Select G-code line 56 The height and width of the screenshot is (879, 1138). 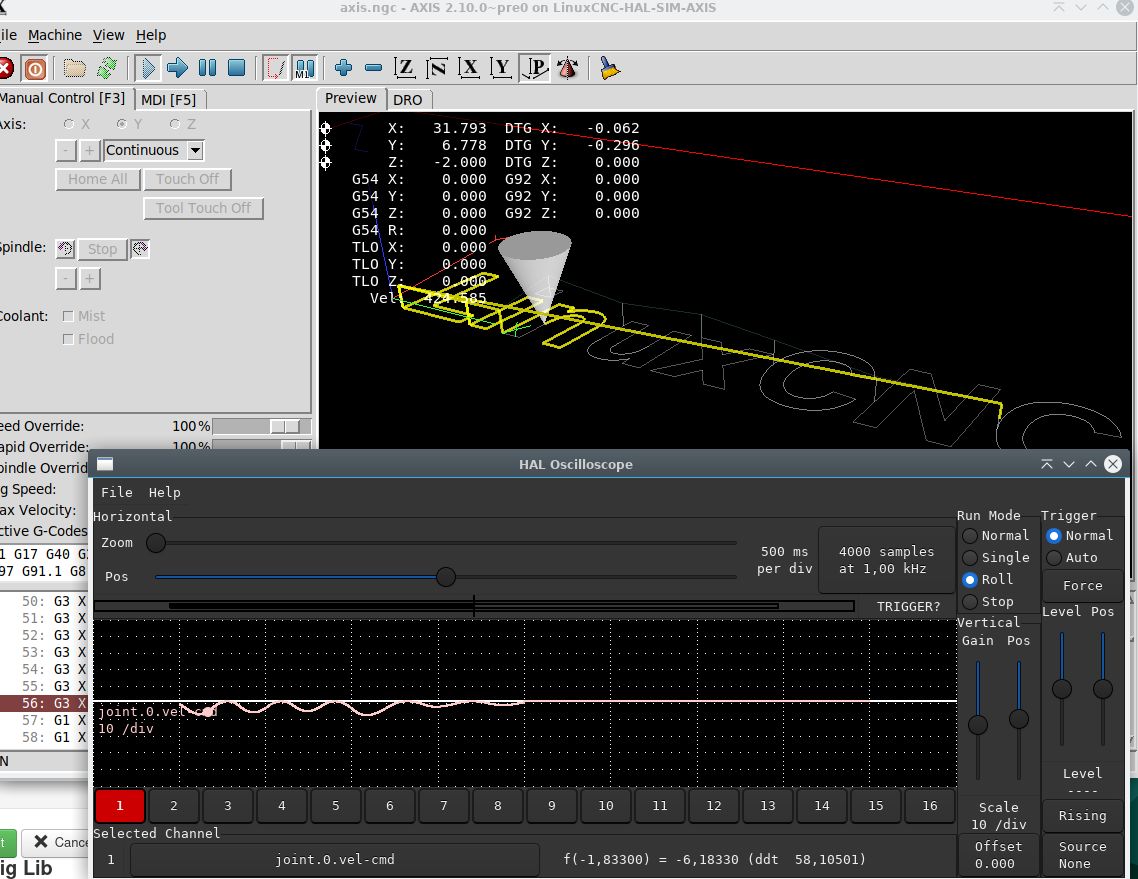(x=44, y=703)
